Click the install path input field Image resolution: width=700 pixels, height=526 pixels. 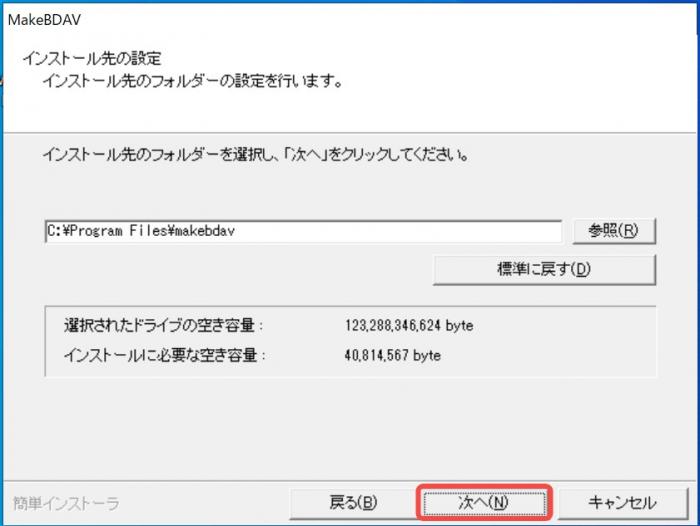(x=303, y=231)
